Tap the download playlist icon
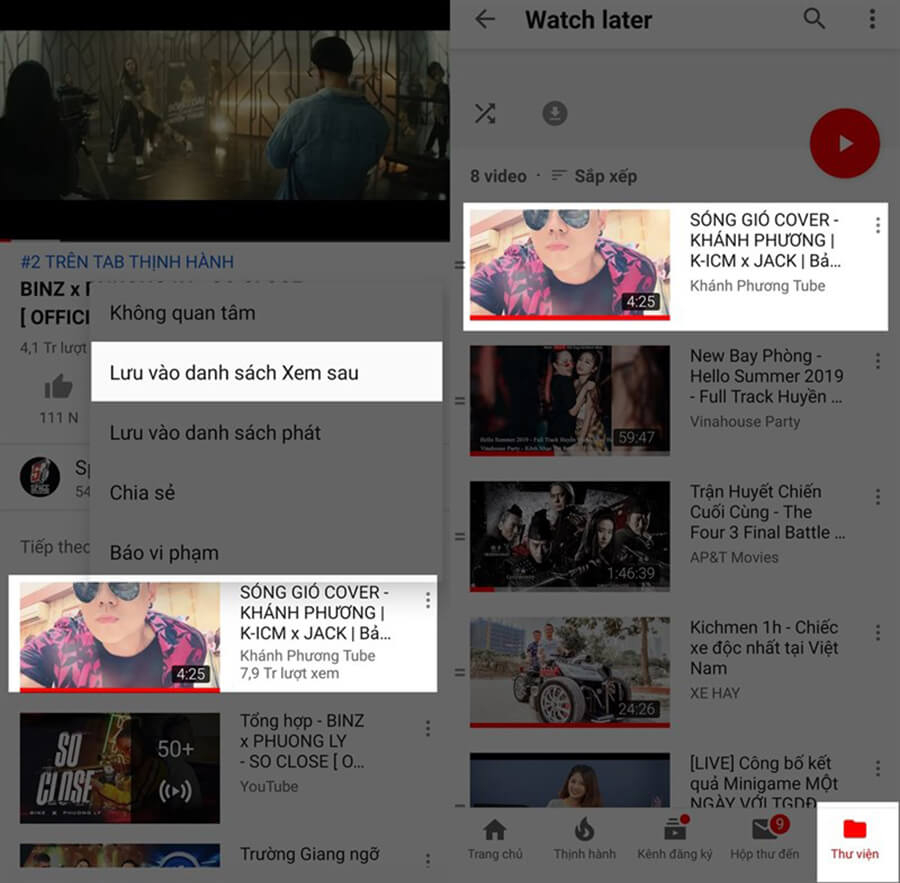 click(555, 113)
